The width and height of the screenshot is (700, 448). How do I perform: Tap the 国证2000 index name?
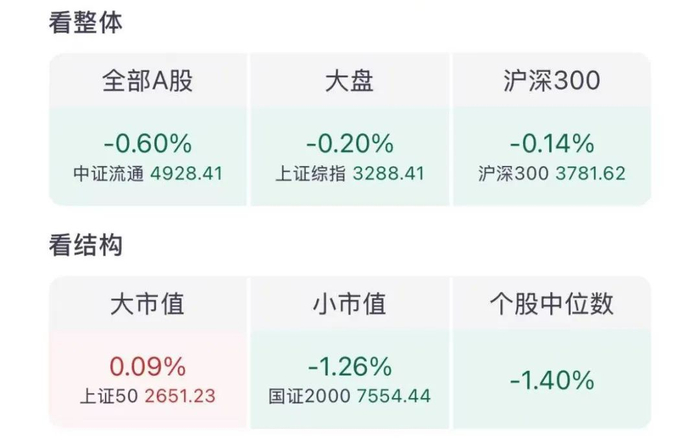[x=308, y=395]
